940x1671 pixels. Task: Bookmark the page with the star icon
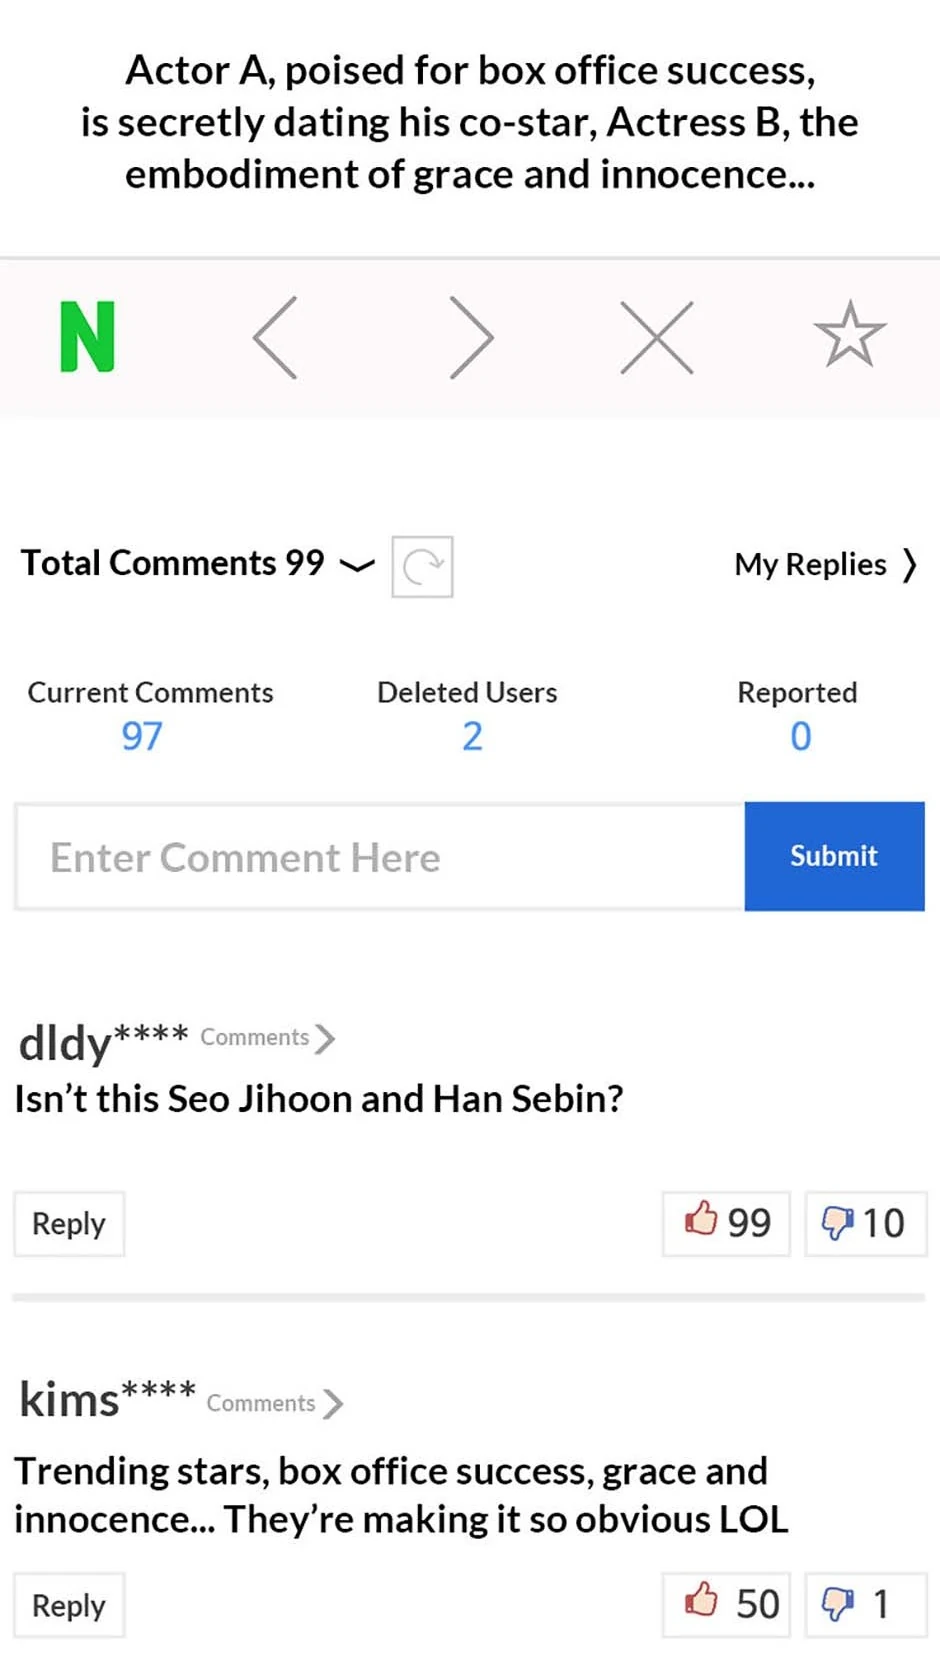point(849,335)
